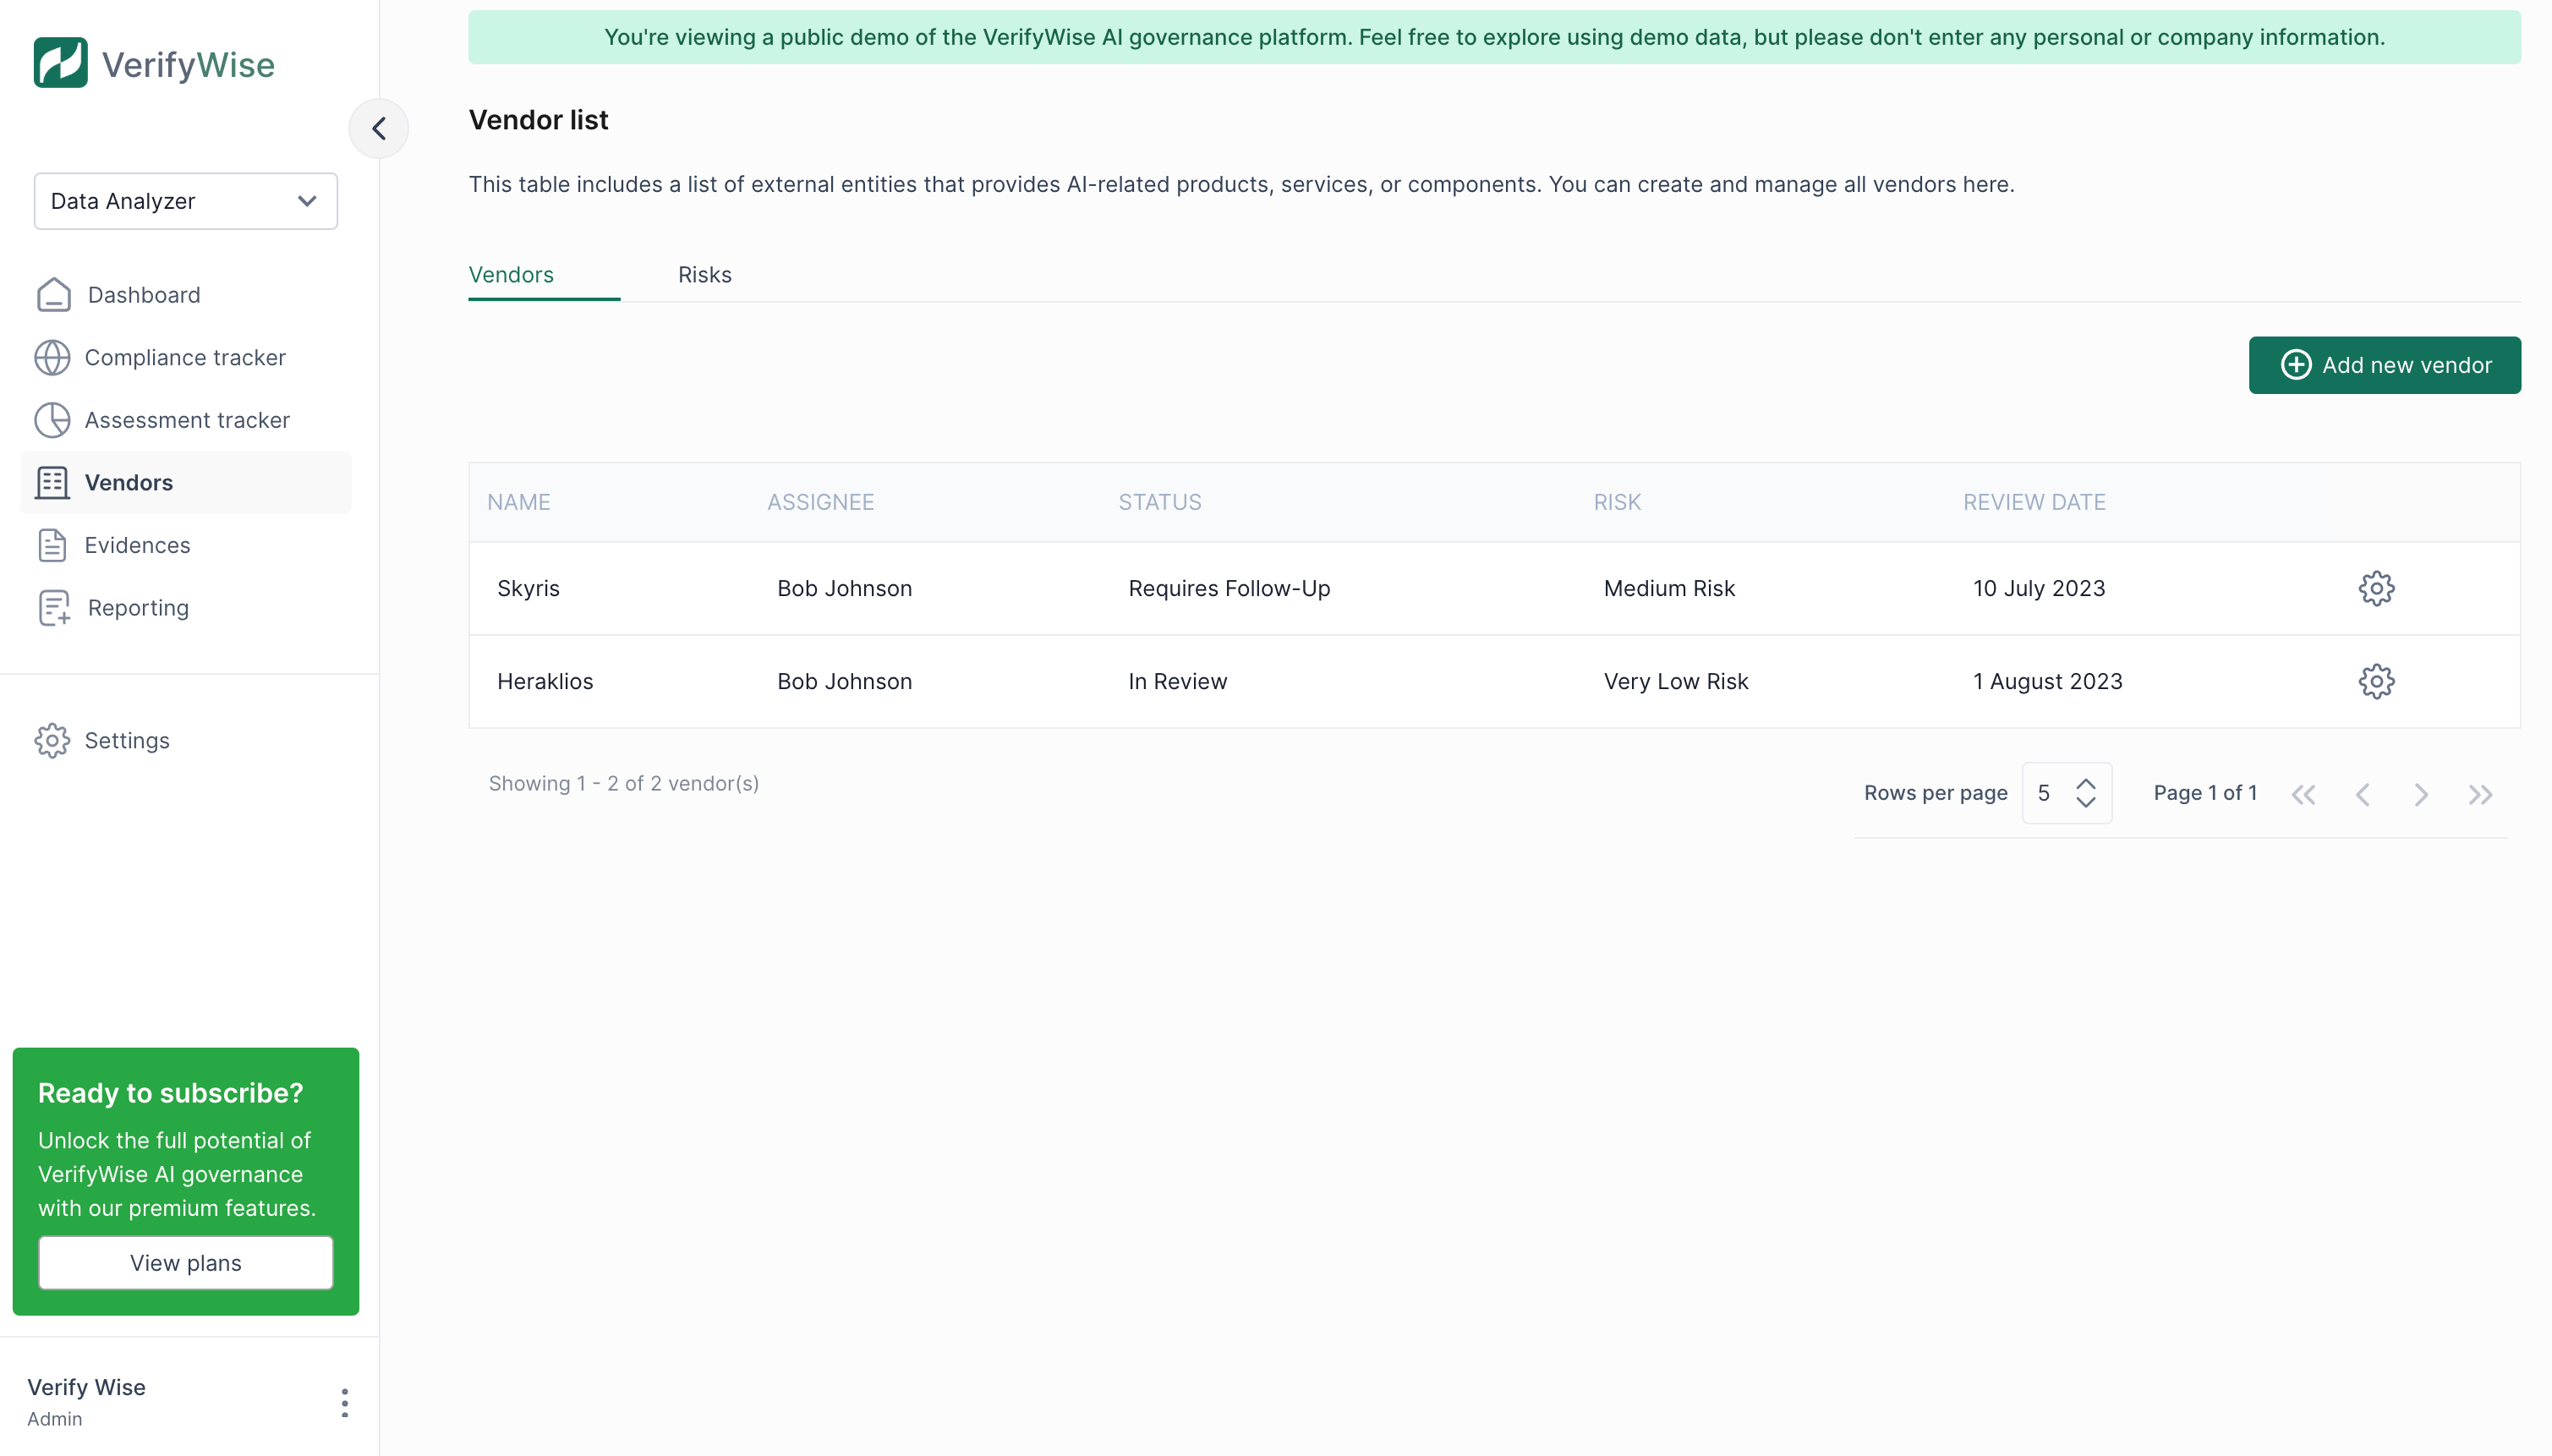Viewport: 2552px width, 1456px height.
Task: Click the View plans button
Action: [x=185, y=1262]
